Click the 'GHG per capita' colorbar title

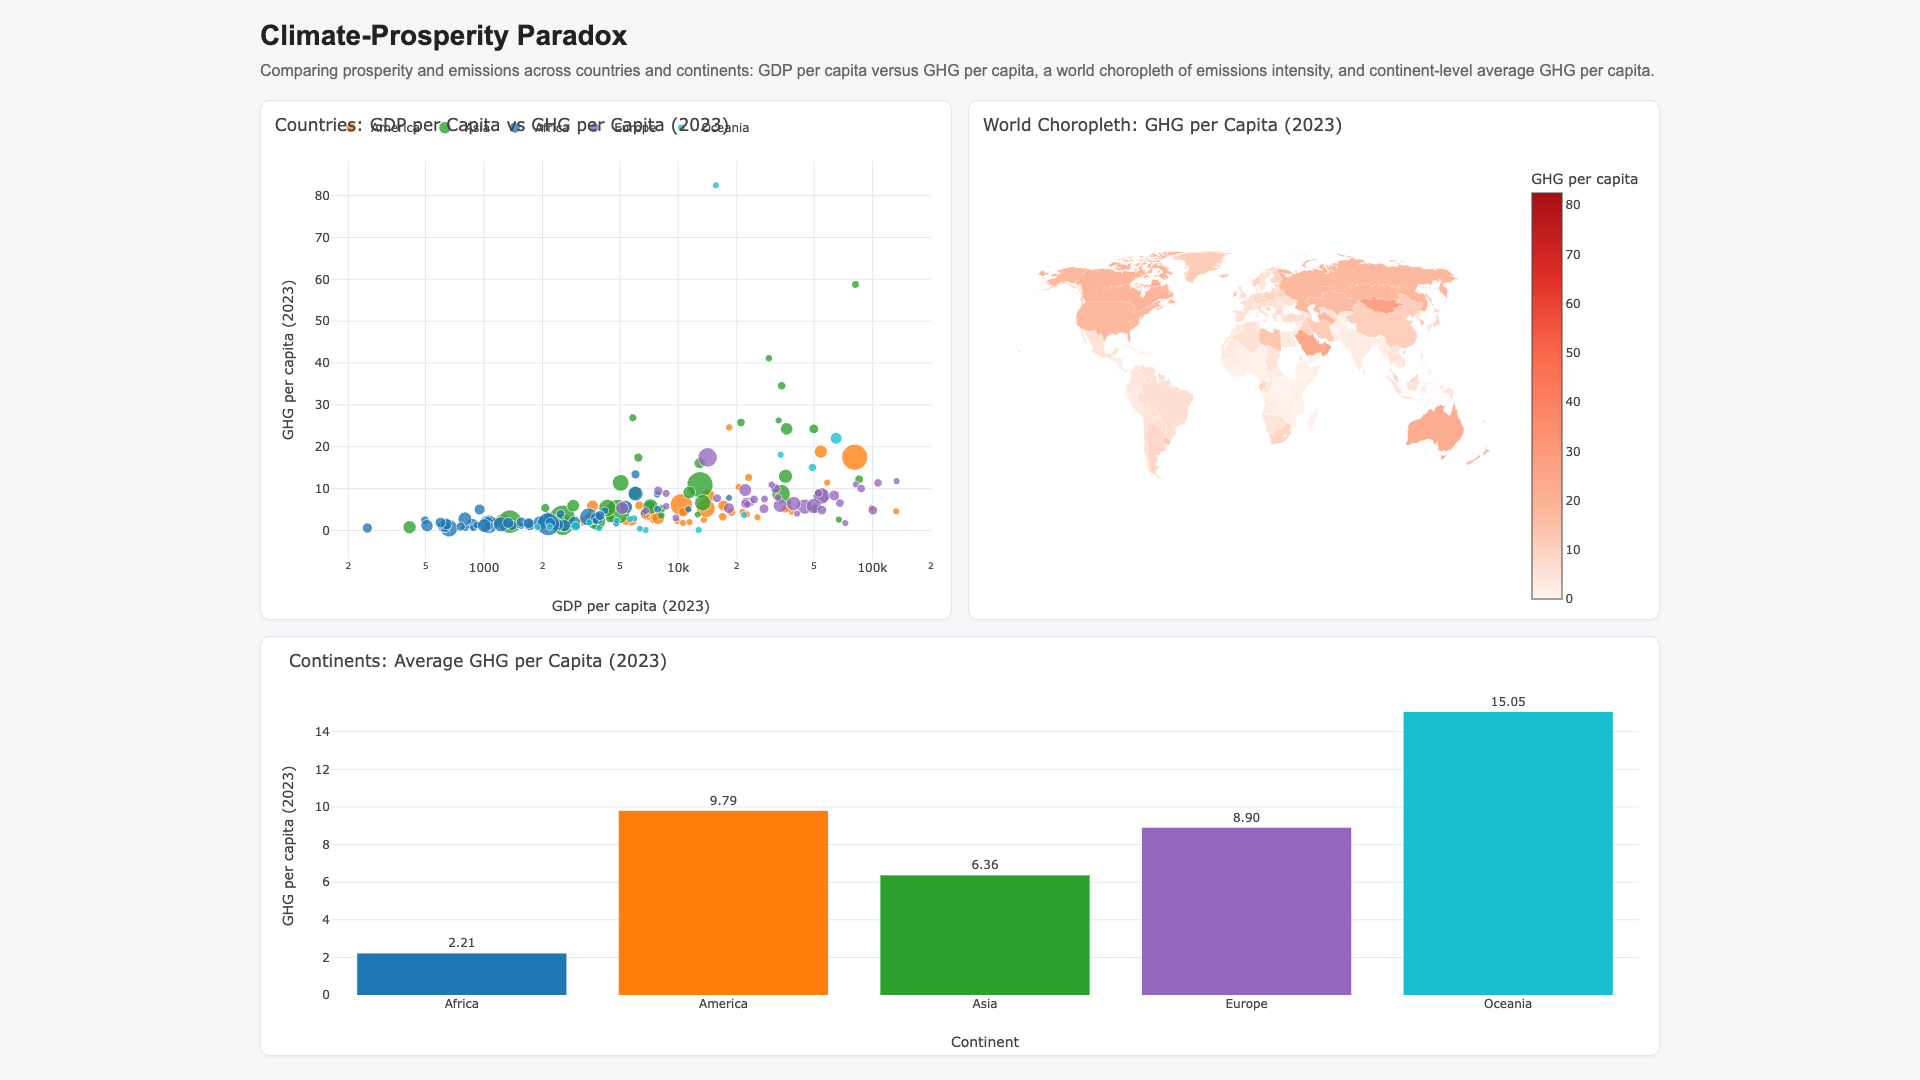(1584, 179)
